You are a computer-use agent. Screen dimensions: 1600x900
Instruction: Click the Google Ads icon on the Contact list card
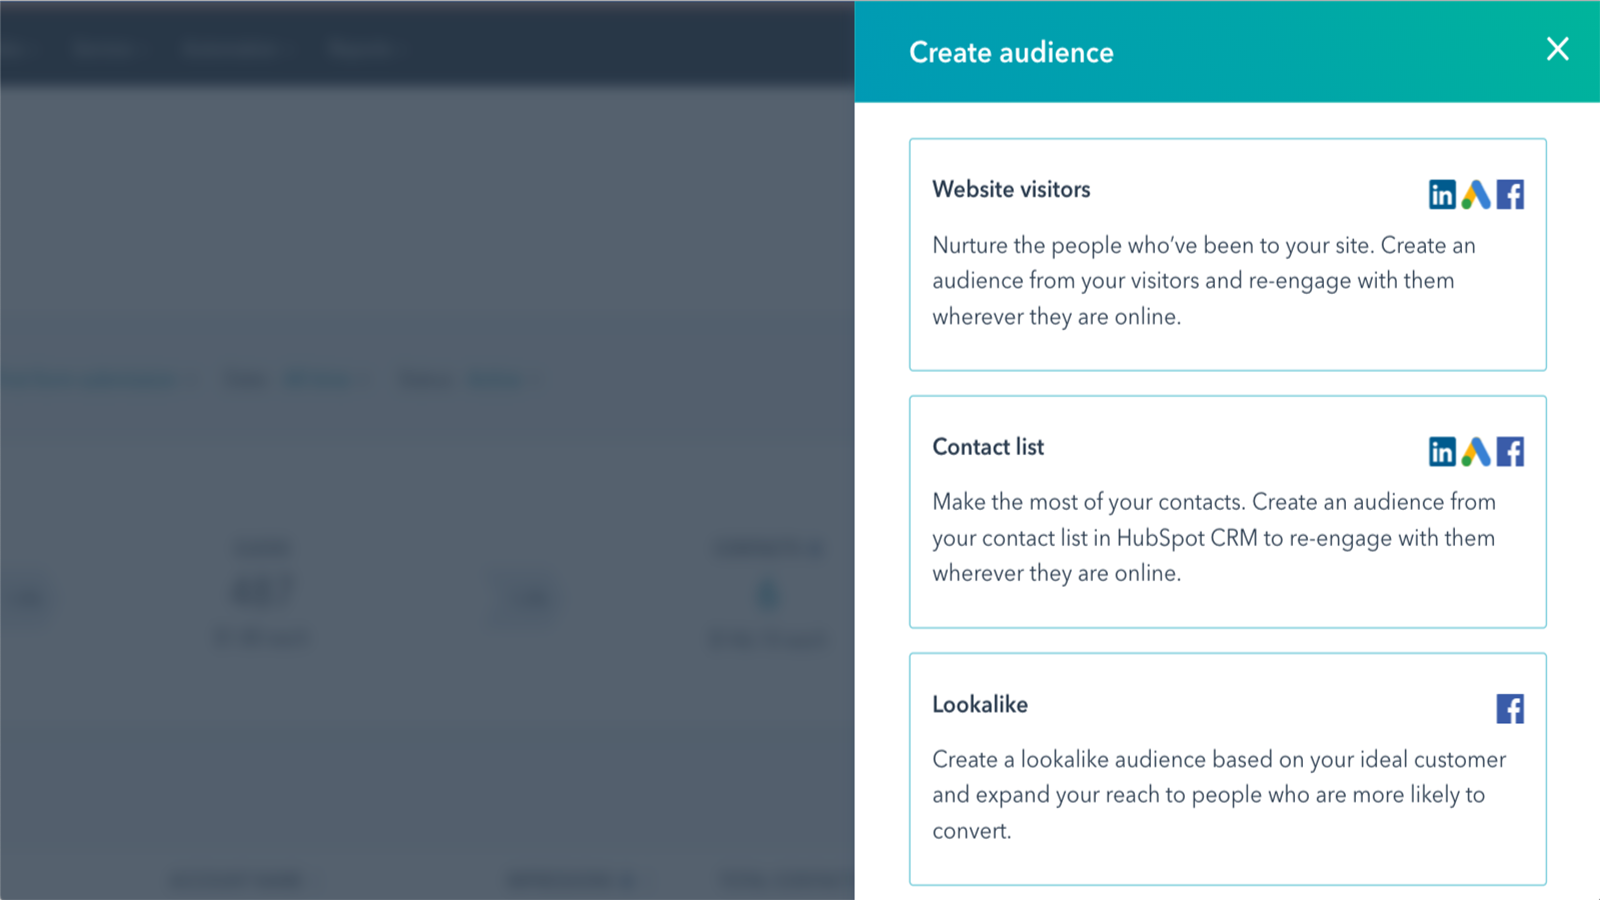pyautogui.click(x=1476, y=452)
